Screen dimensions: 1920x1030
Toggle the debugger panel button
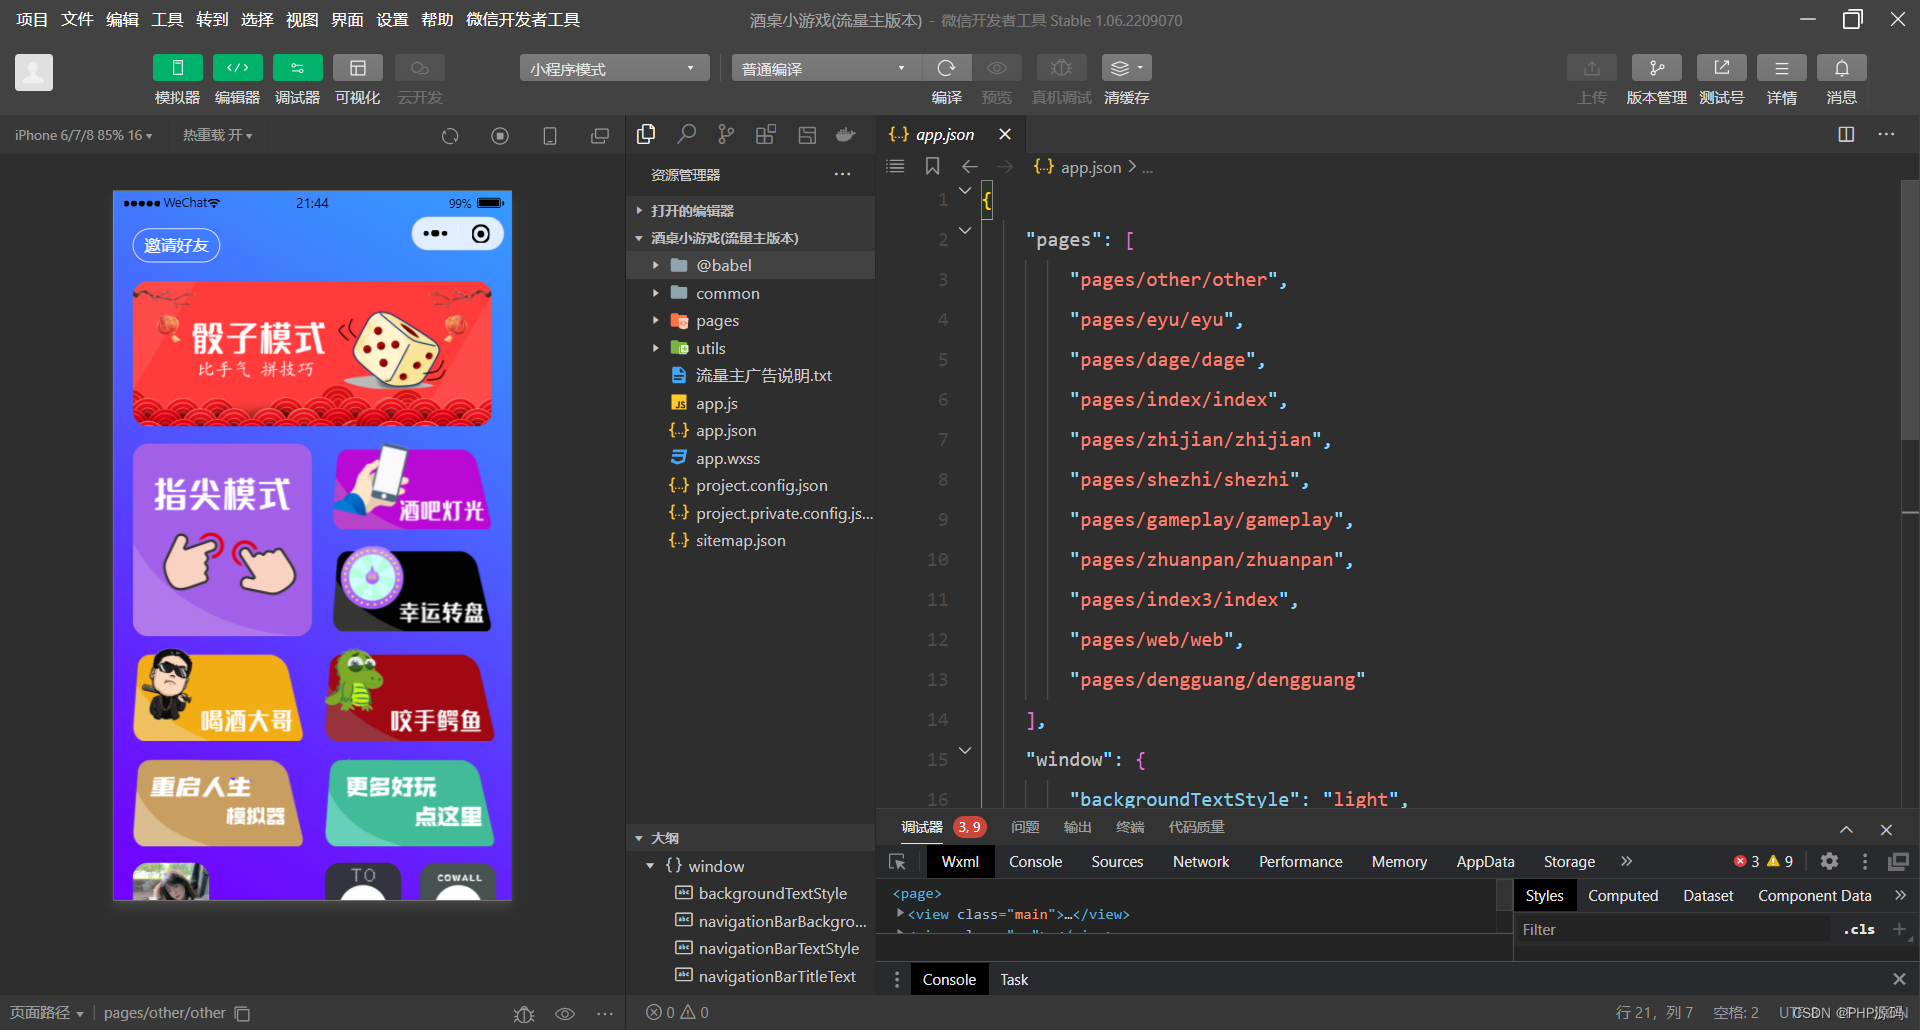coord(298,68)
